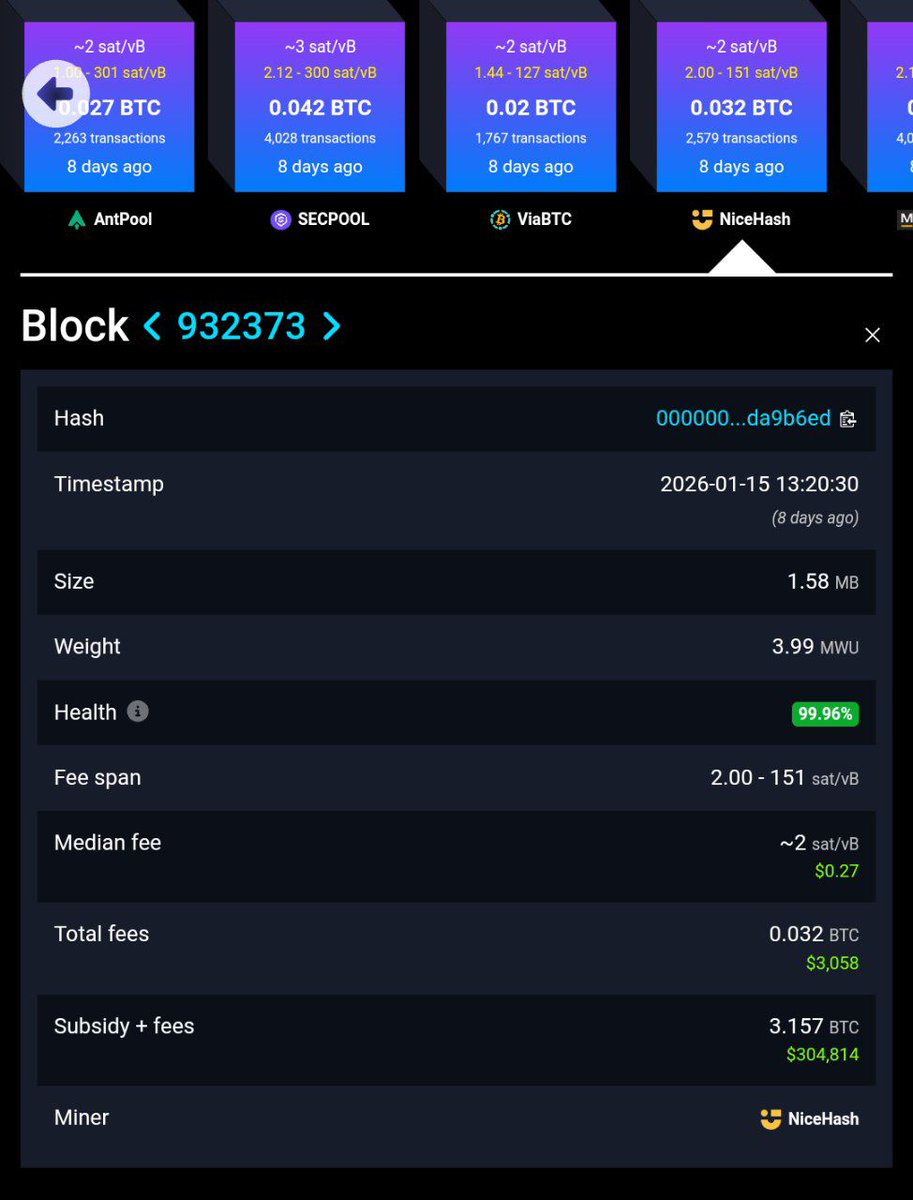Click the SECPOOL logo icon

(x=281, y=219)
